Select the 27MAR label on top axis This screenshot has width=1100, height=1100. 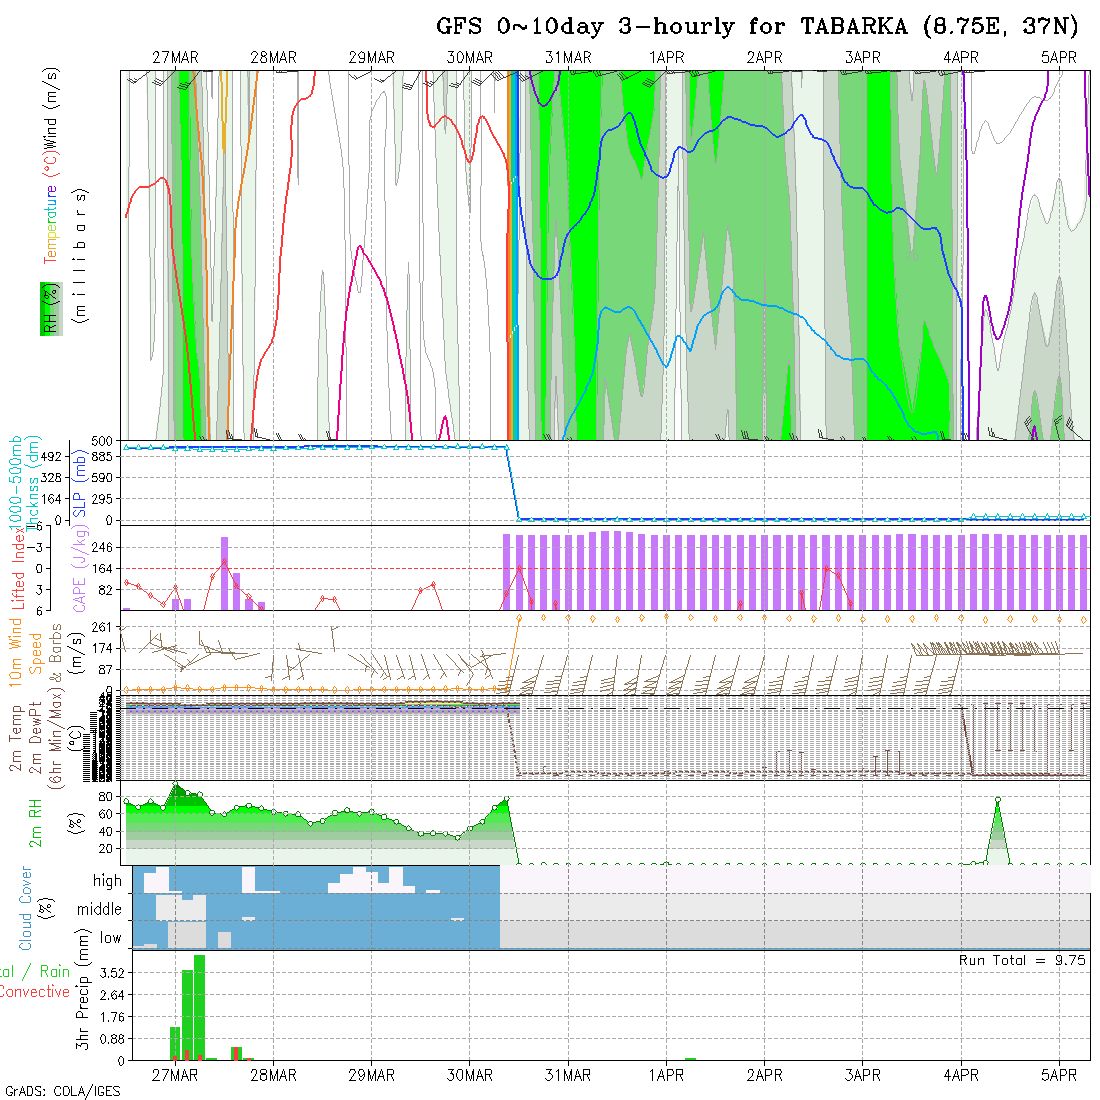click(175, 58)
